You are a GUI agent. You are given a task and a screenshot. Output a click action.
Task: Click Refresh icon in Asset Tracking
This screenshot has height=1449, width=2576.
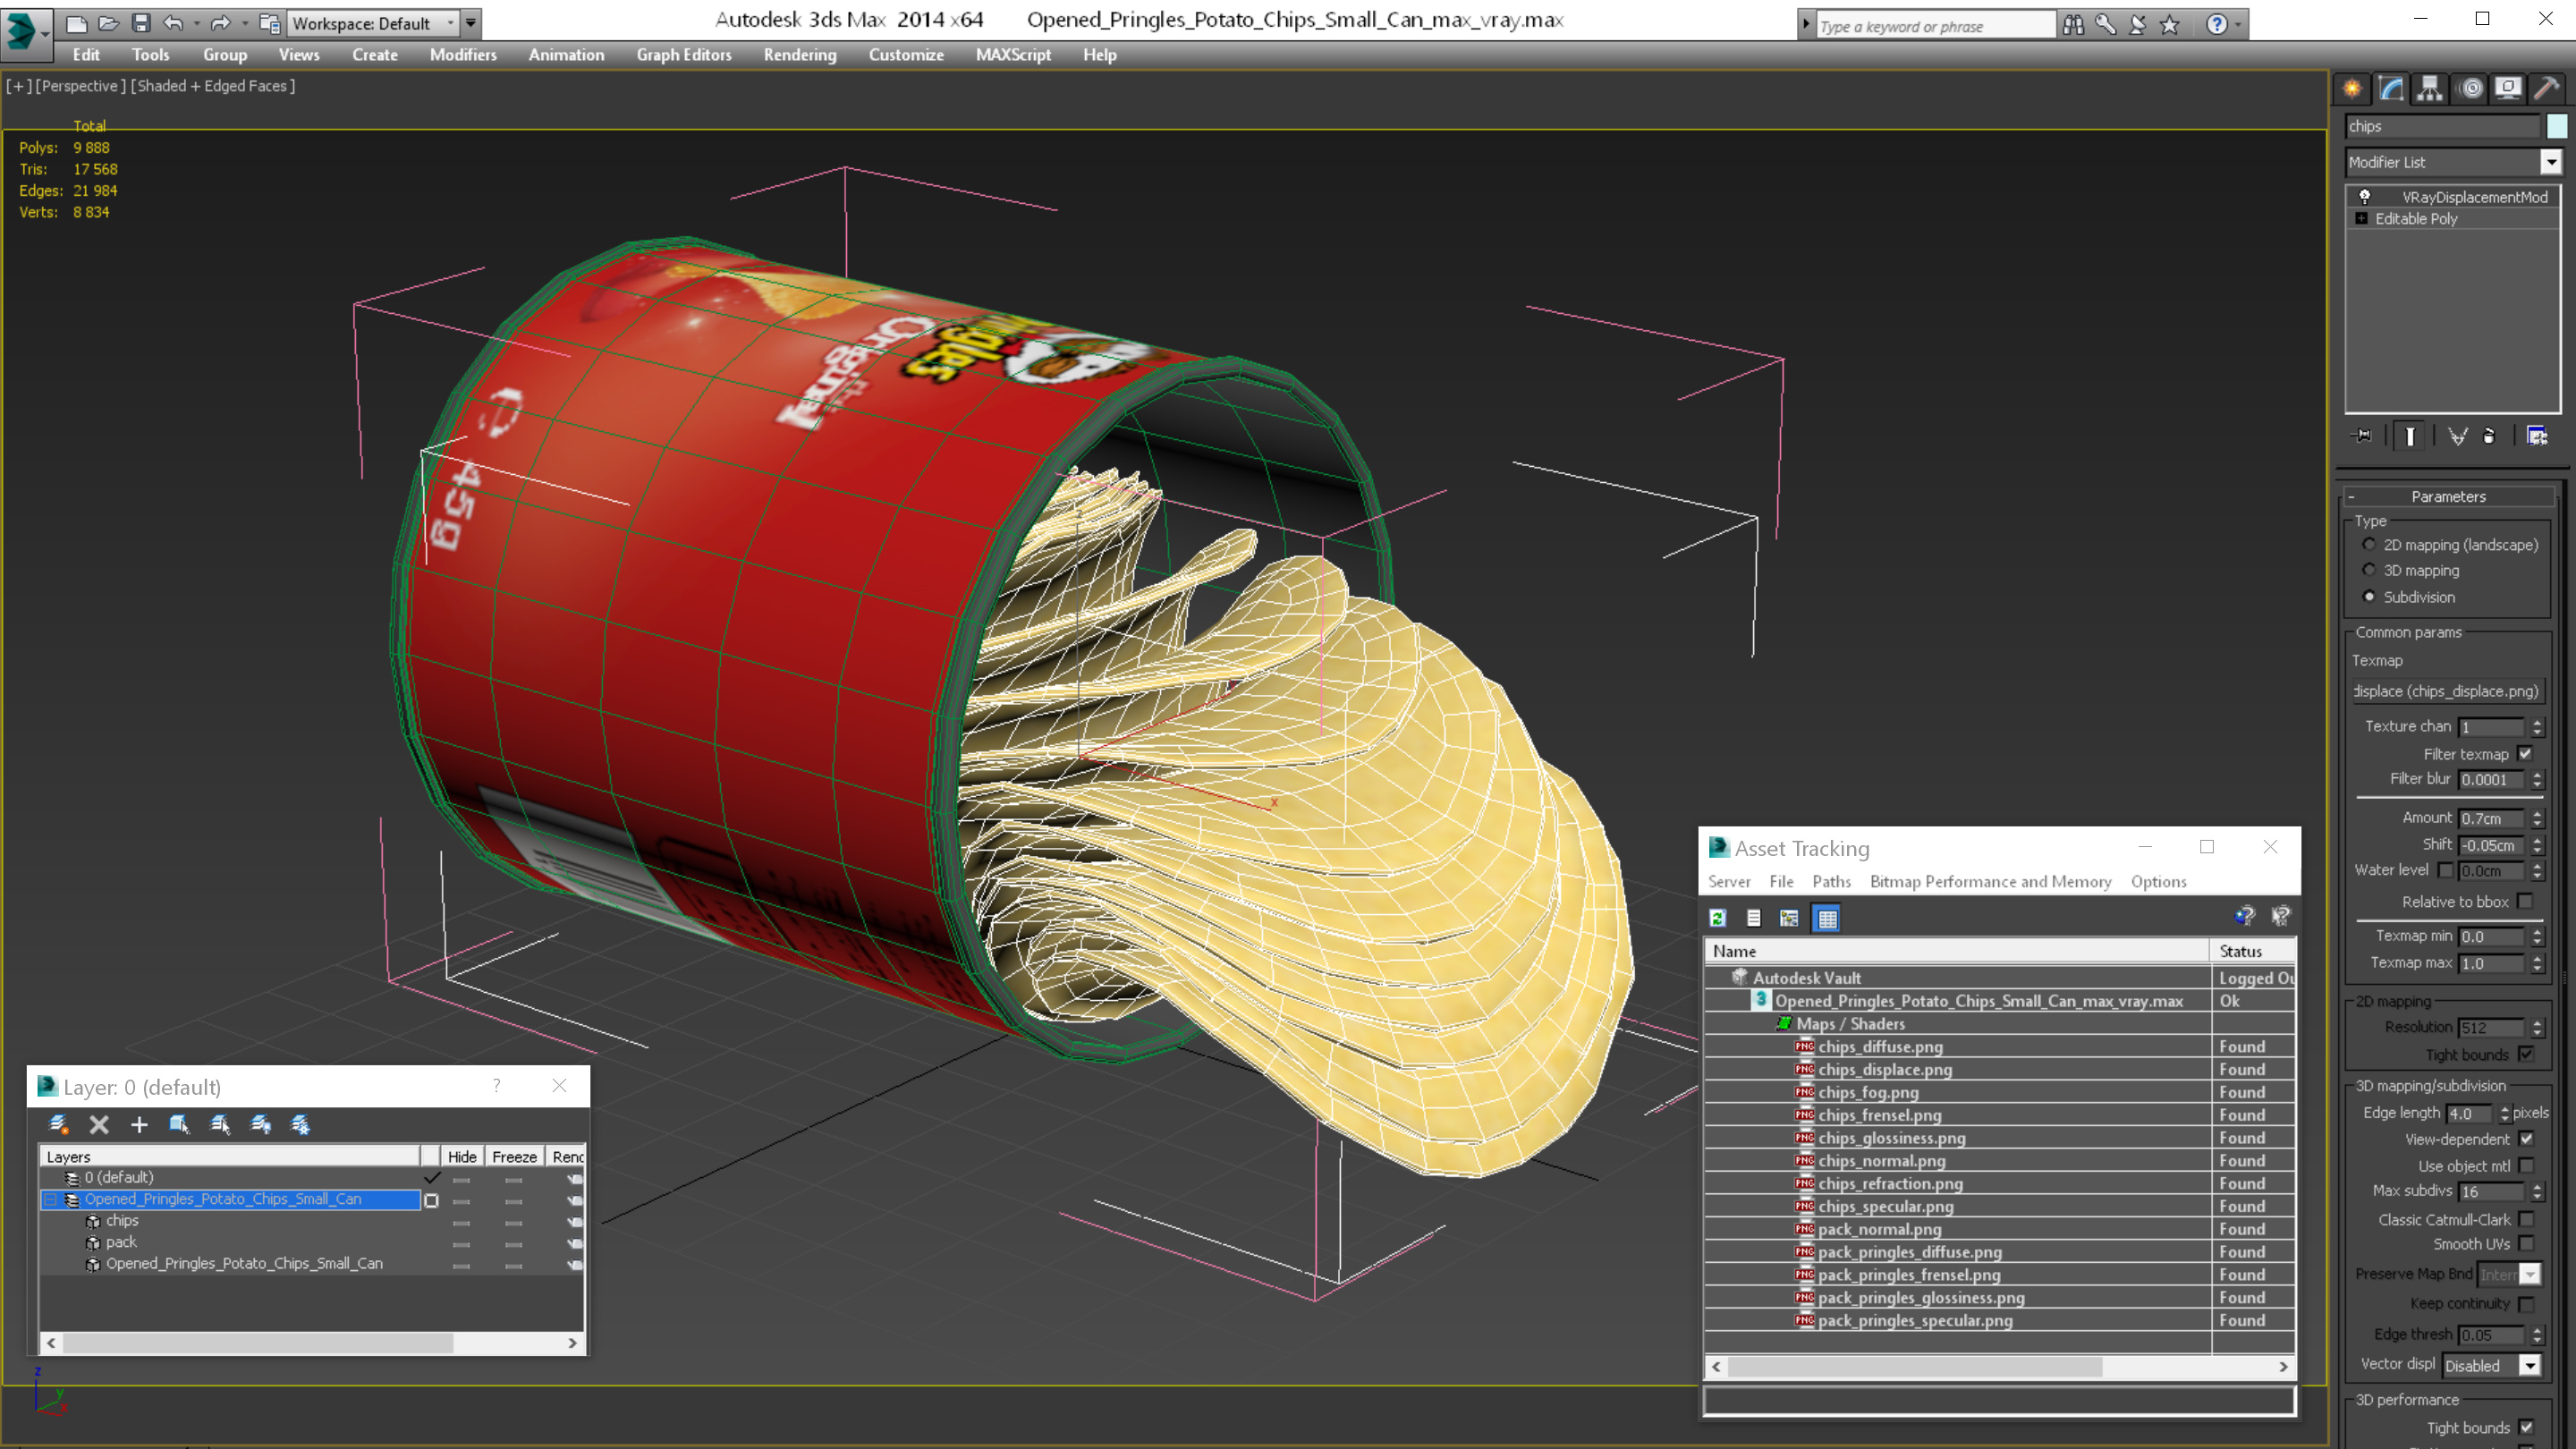(x=1718, y=918)
